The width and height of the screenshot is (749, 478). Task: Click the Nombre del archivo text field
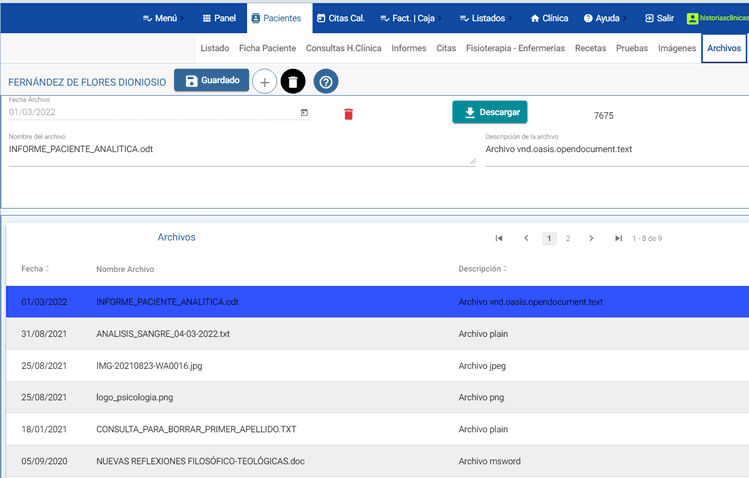click(240, 149)
